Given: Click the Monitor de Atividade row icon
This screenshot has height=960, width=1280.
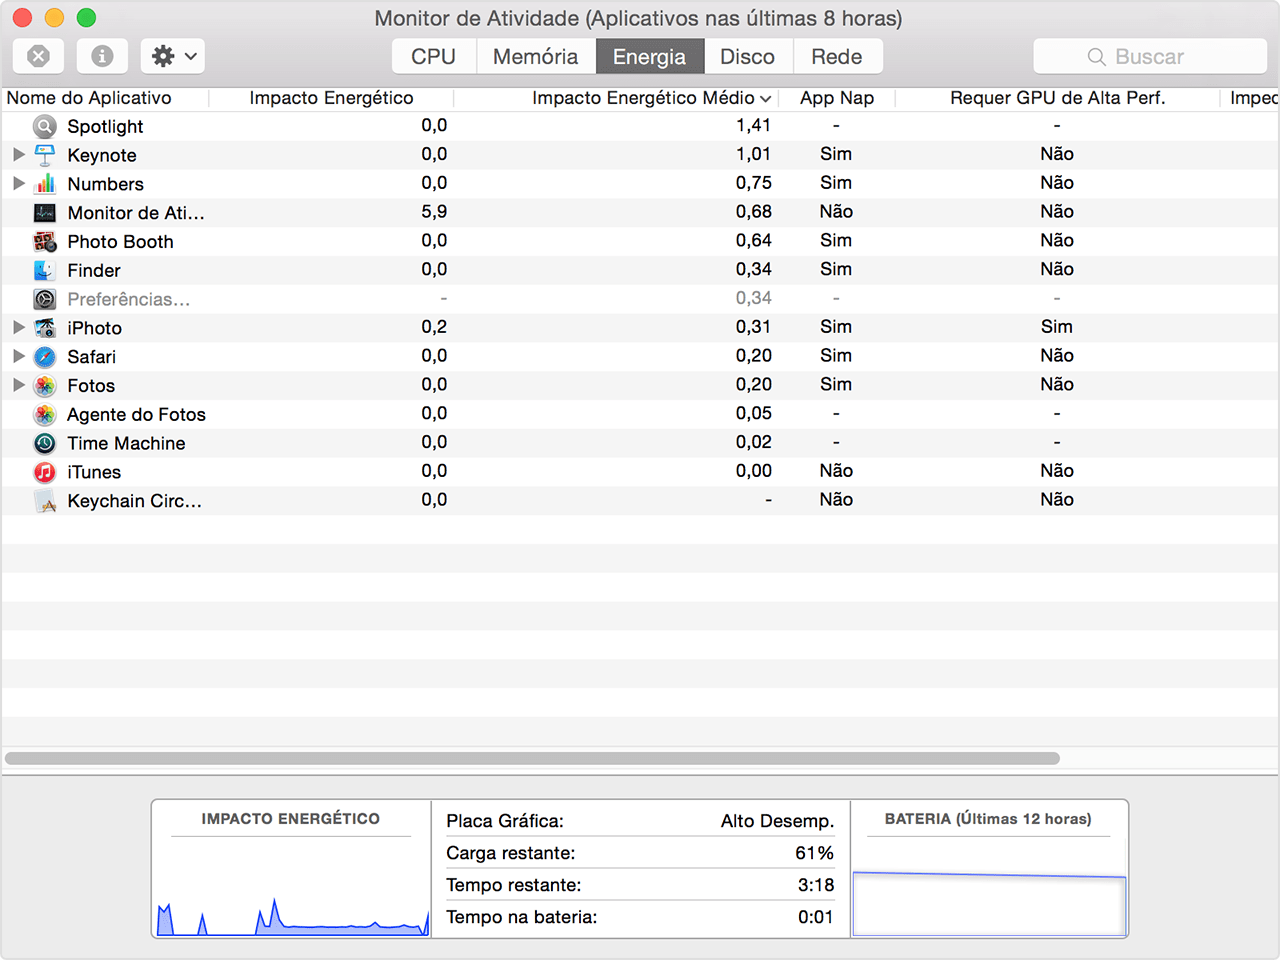Looking at the screenshot, I should [x=45, y=213].
